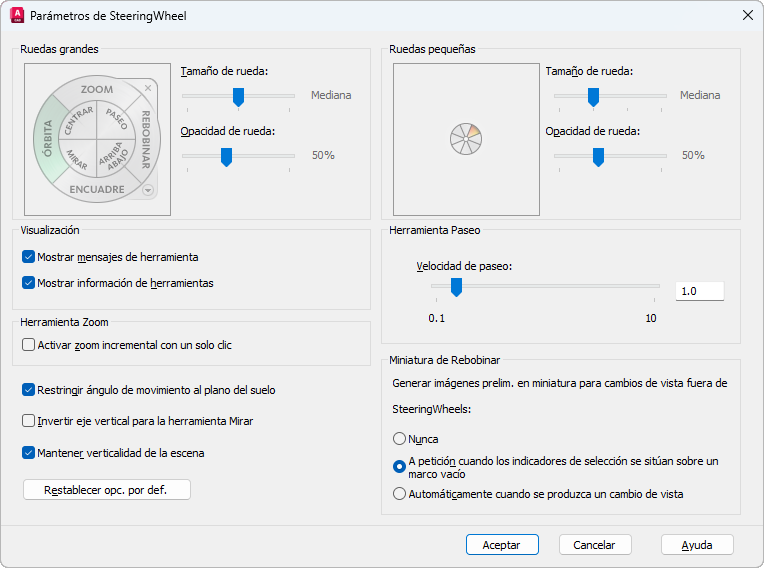Viewport: 764px width, 568px height.
Task: Click the small wheels 'Mediana' size value
Action: click(700, 95)
